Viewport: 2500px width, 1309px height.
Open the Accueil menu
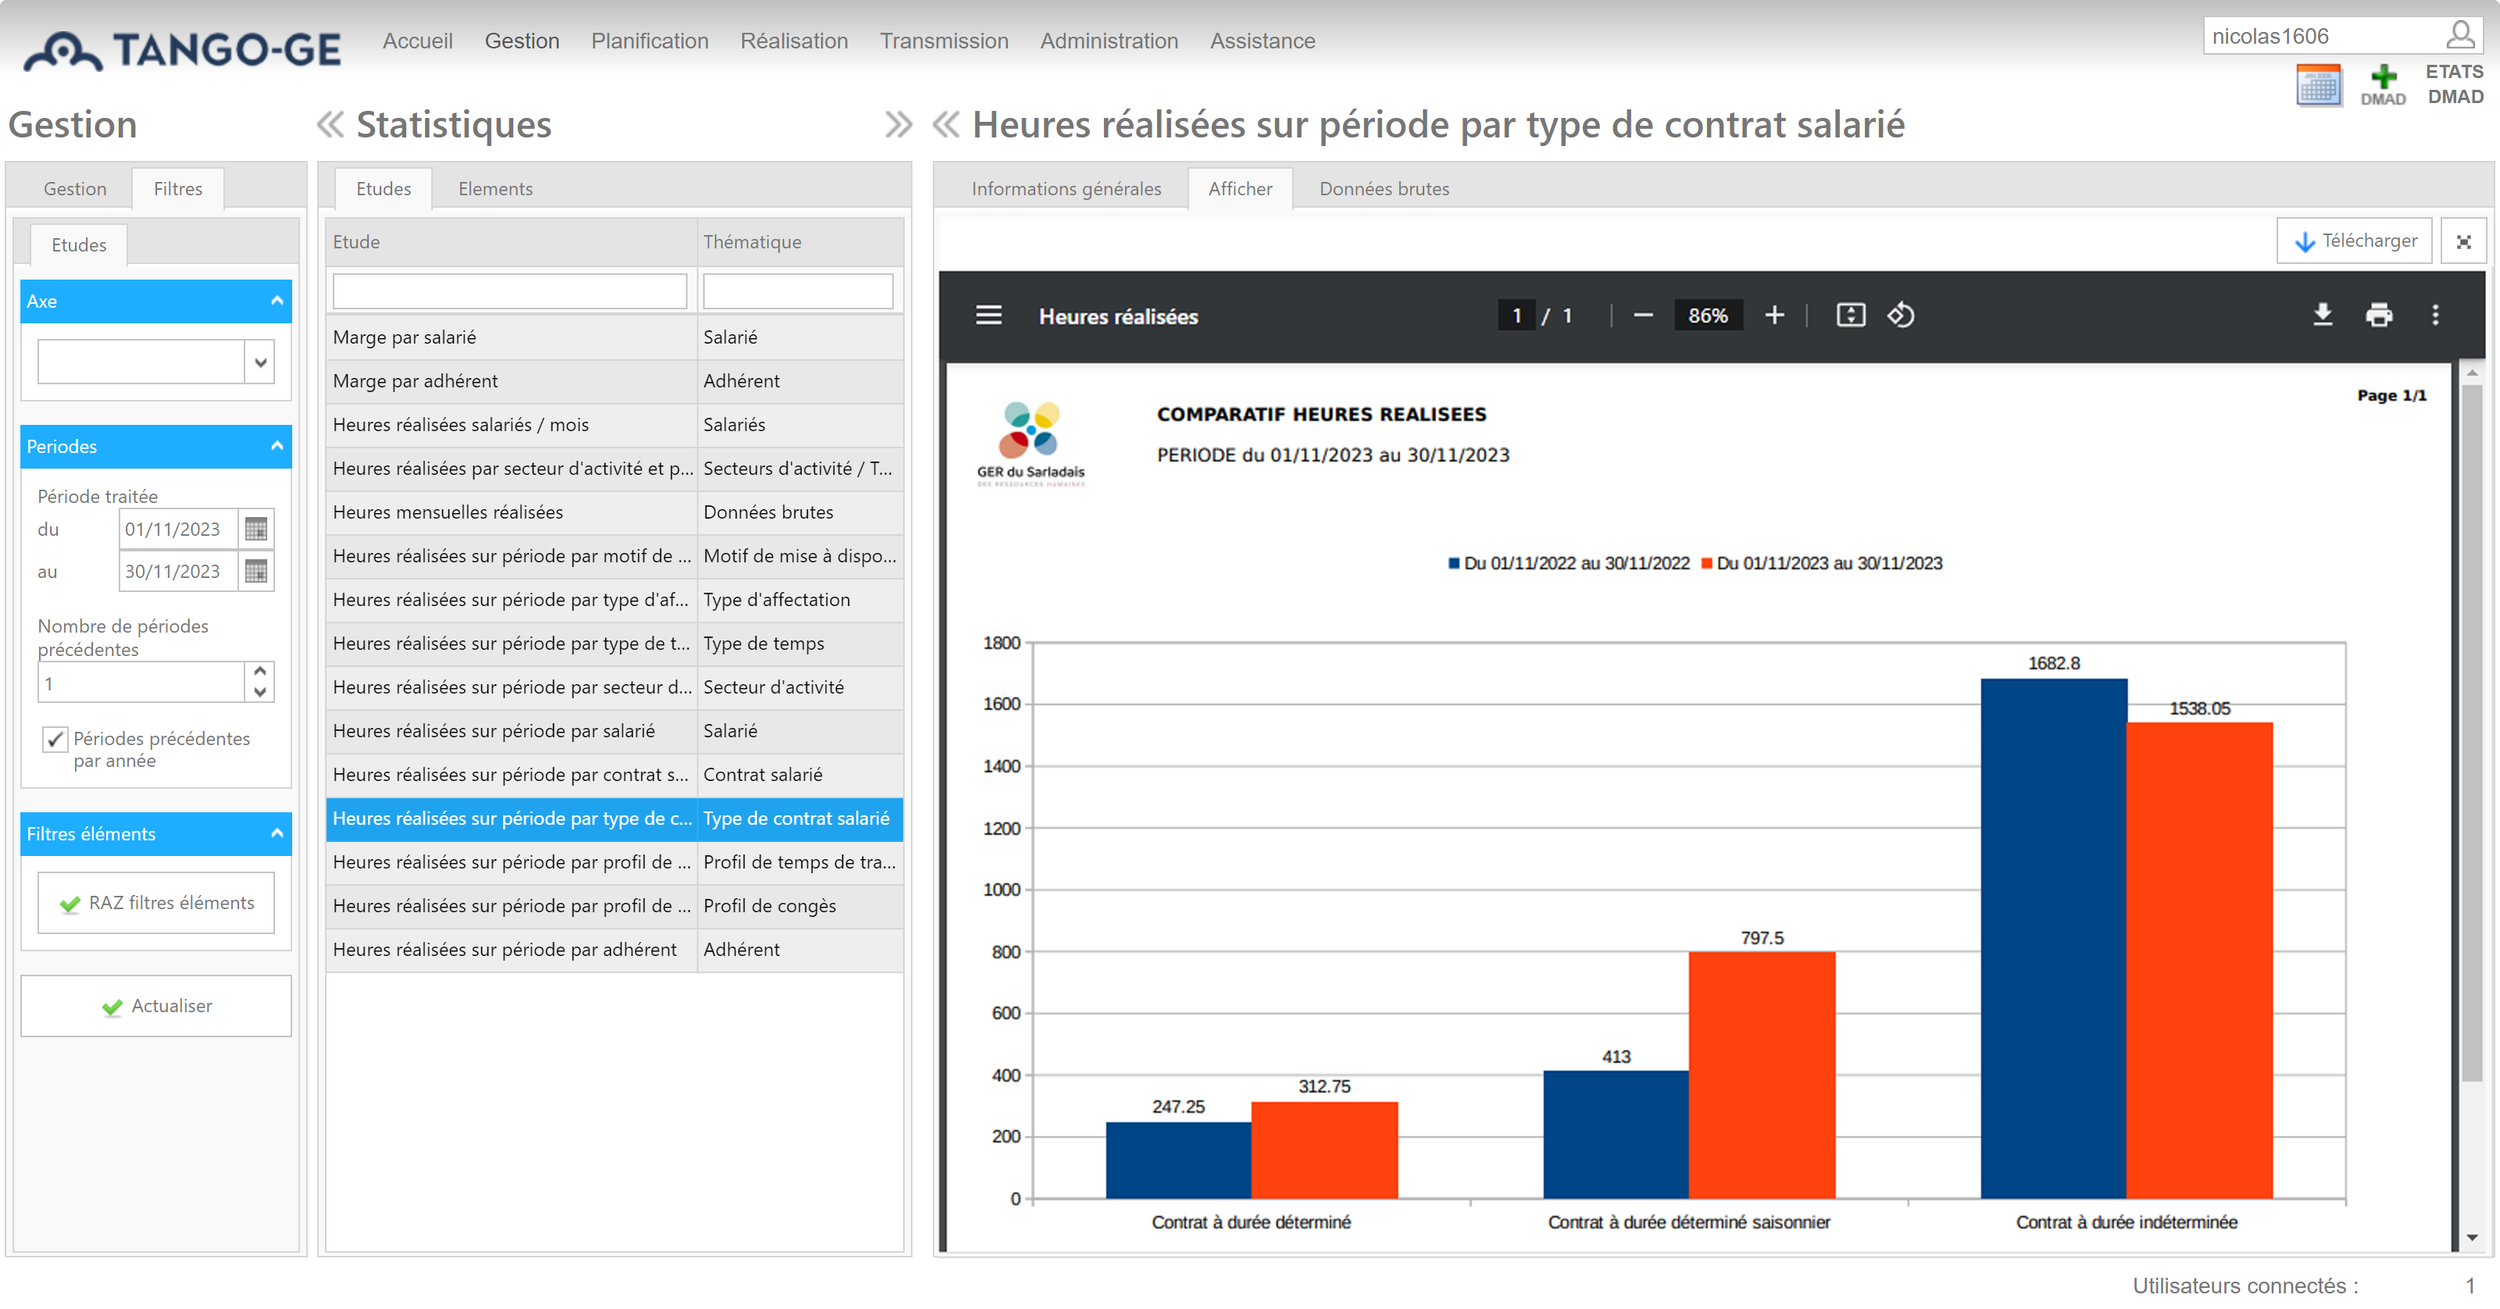(x=417, y=41)
